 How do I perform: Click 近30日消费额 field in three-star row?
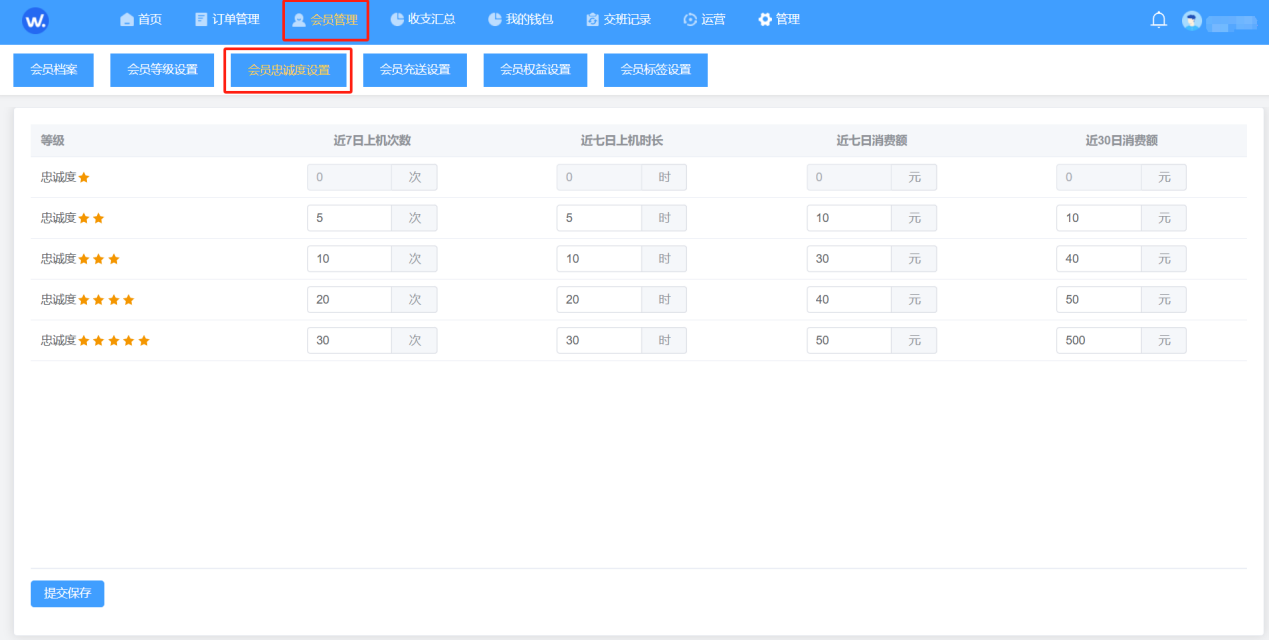click(x=1099, y=259)
